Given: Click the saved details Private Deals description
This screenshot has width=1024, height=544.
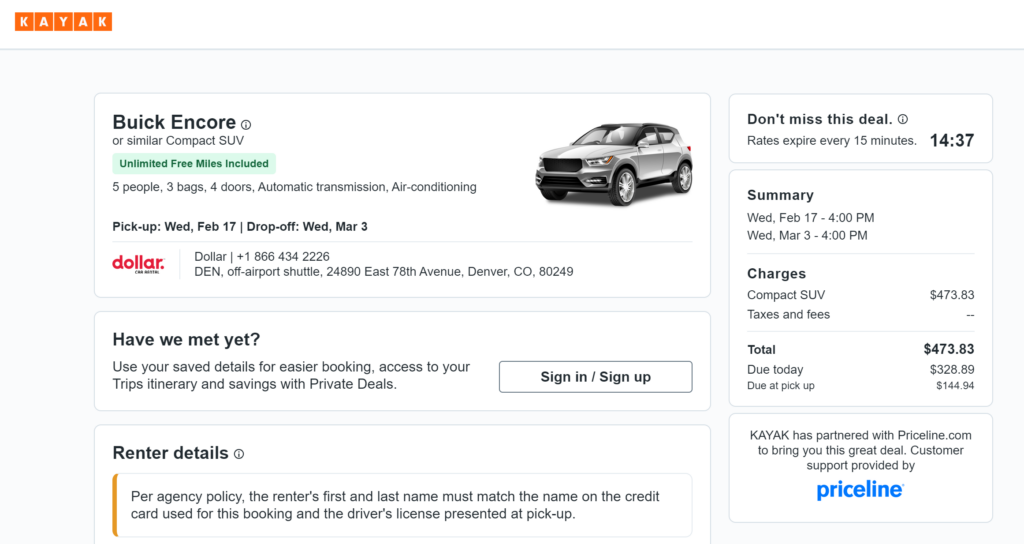Looking at the screenshot, I should click(291, 376).
